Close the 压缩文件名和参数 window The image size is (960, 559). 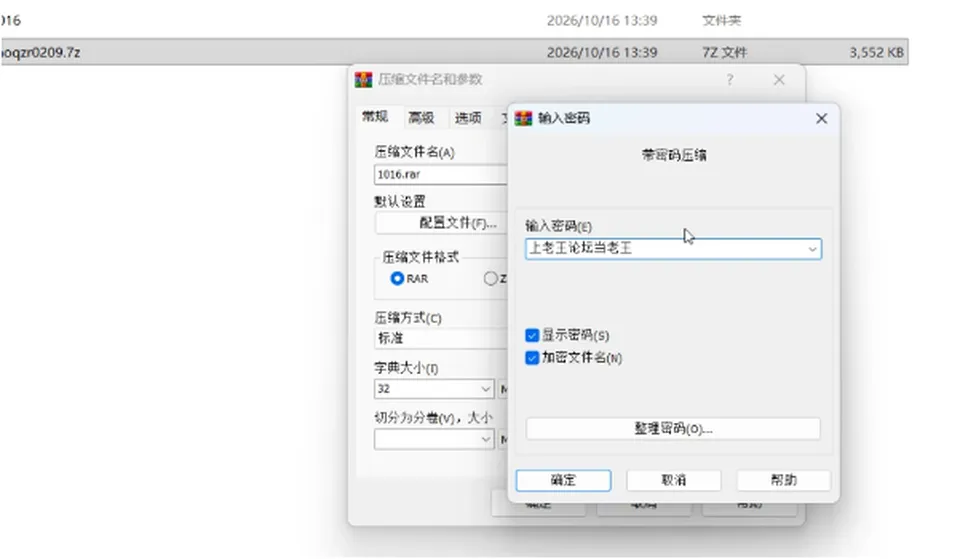[779, 80]
